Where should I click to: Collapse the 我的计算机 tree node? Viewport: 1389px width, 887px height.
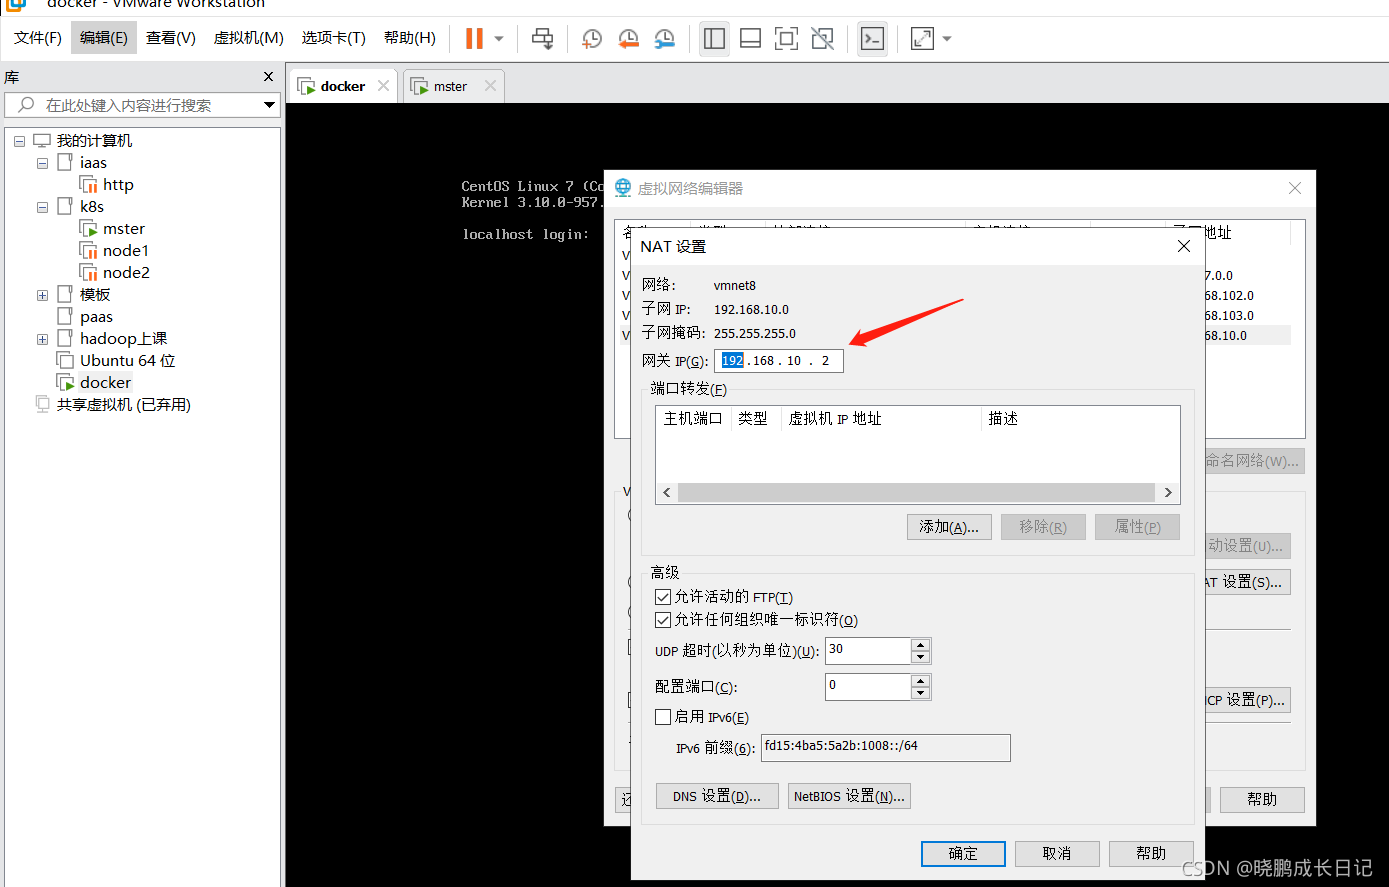(19, 141)
